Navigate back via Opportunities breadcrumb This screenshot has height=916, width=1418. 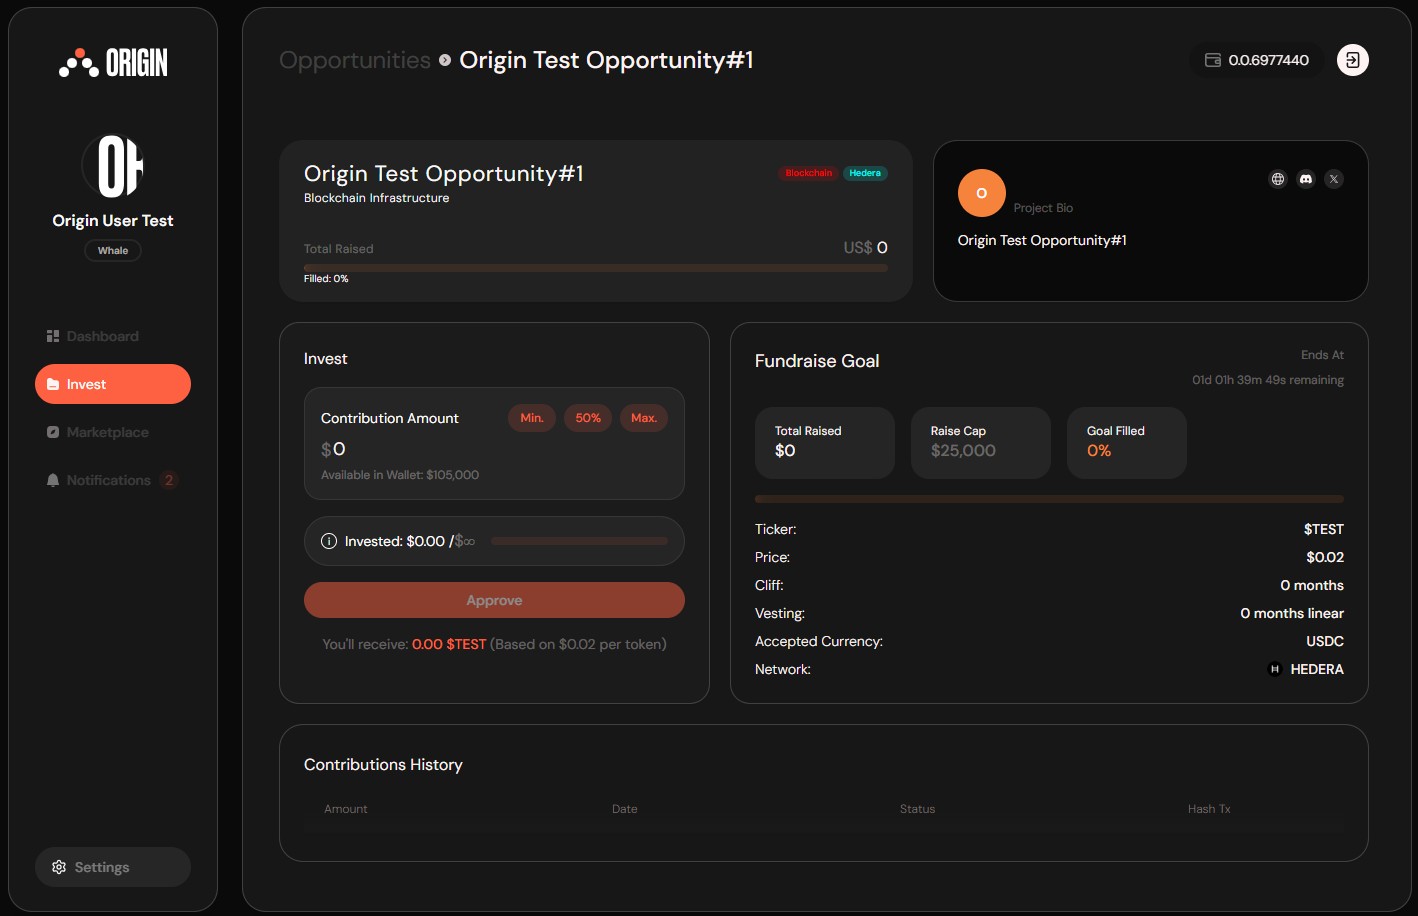355,60
